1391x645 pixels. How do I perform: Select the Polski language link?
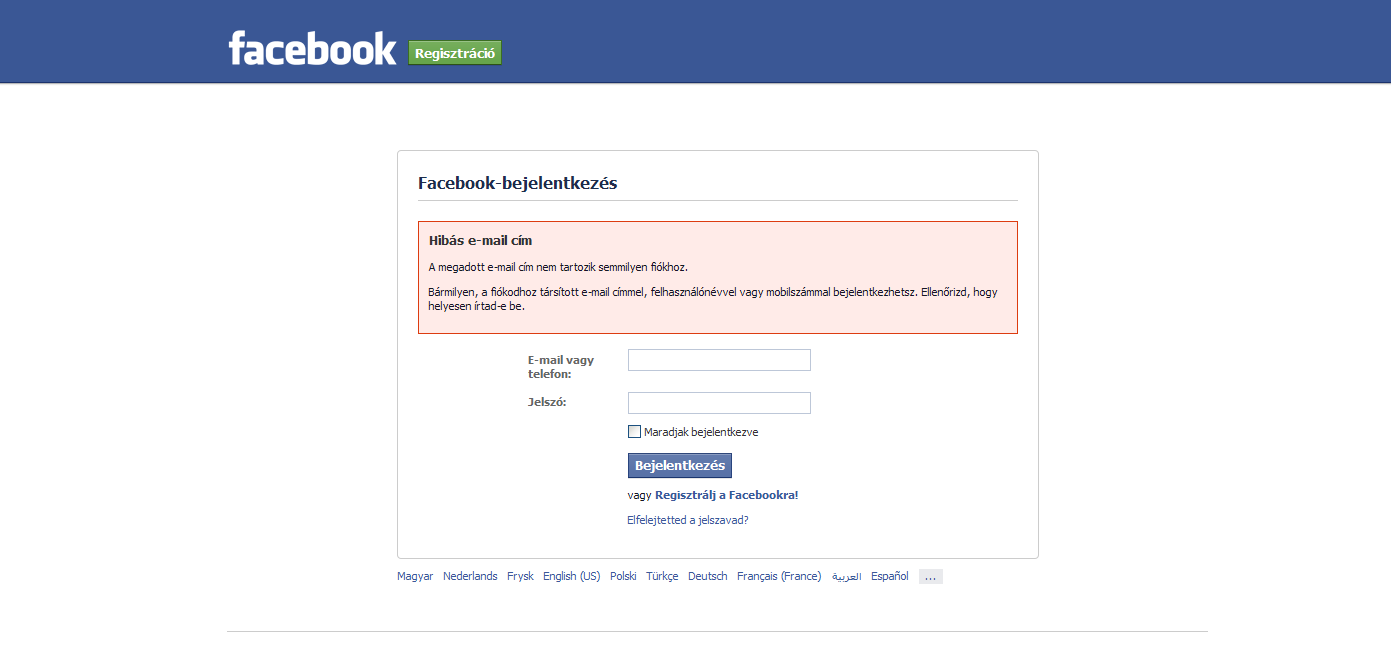pyautogui.click(x=623, y=576)
